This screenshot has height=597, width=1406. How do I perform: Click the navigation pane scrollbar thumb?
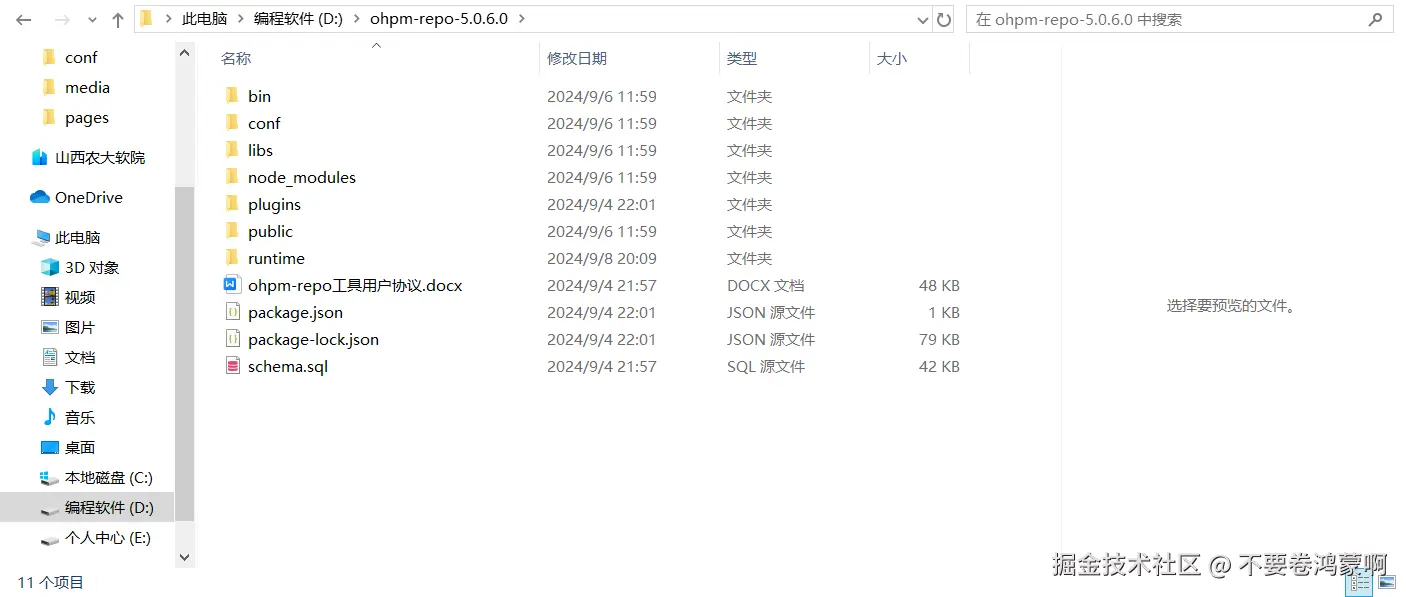pos(184,353)
